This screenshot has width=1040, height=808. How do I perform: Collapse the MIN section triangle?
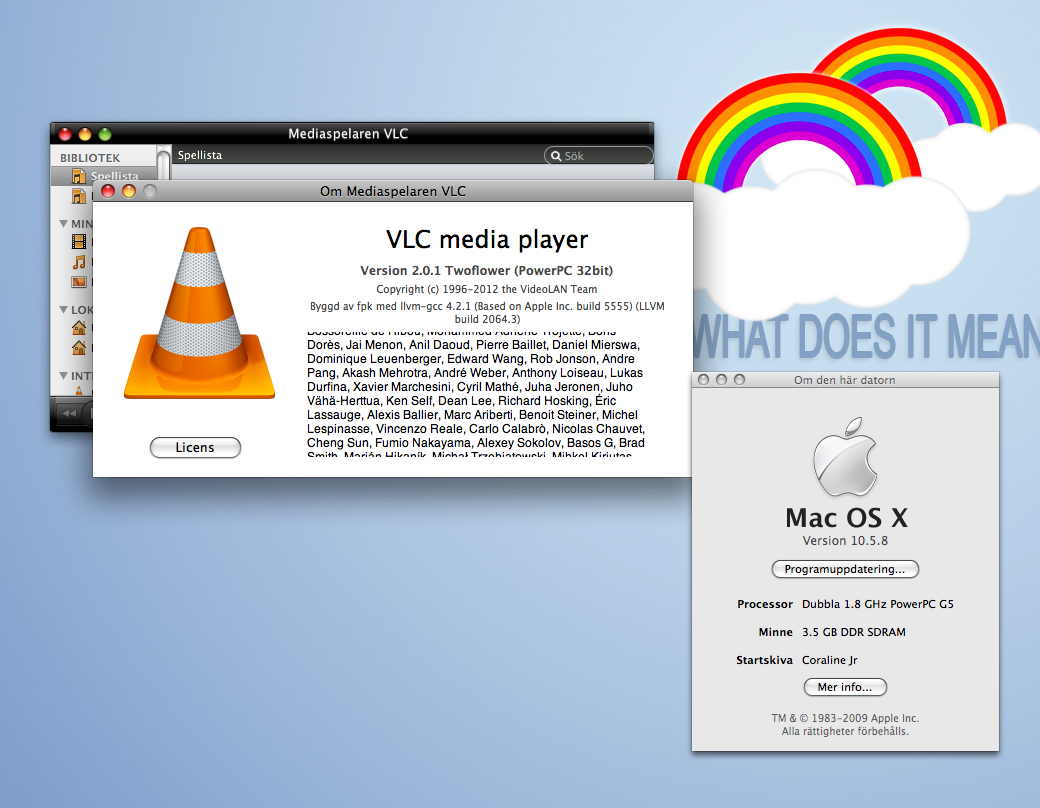[64, 224]
